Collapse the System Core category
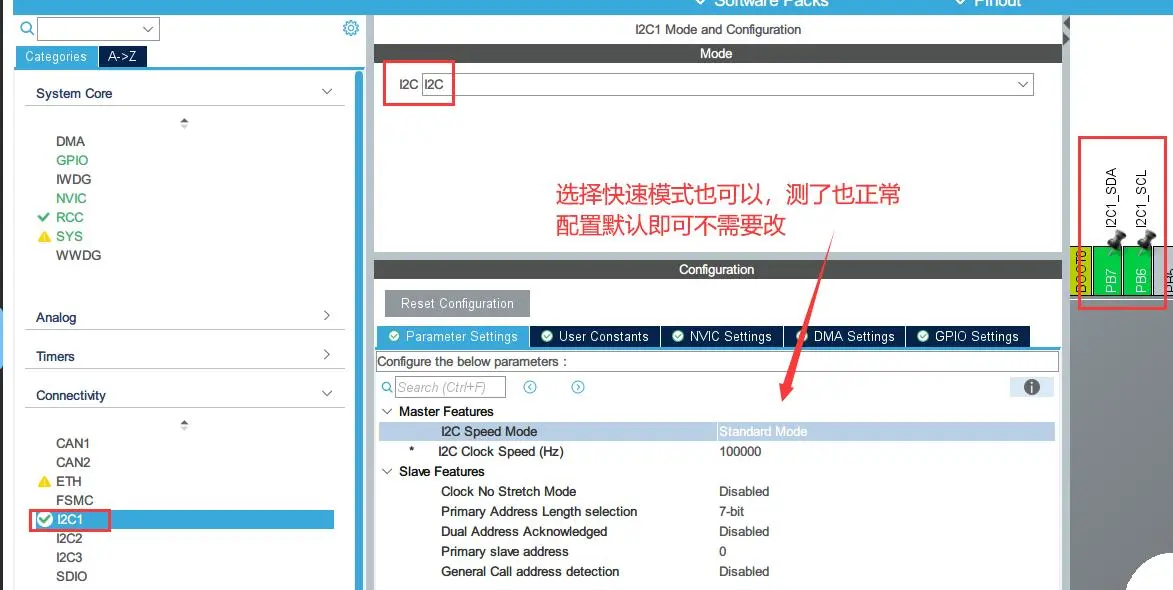 click(327, 92)
